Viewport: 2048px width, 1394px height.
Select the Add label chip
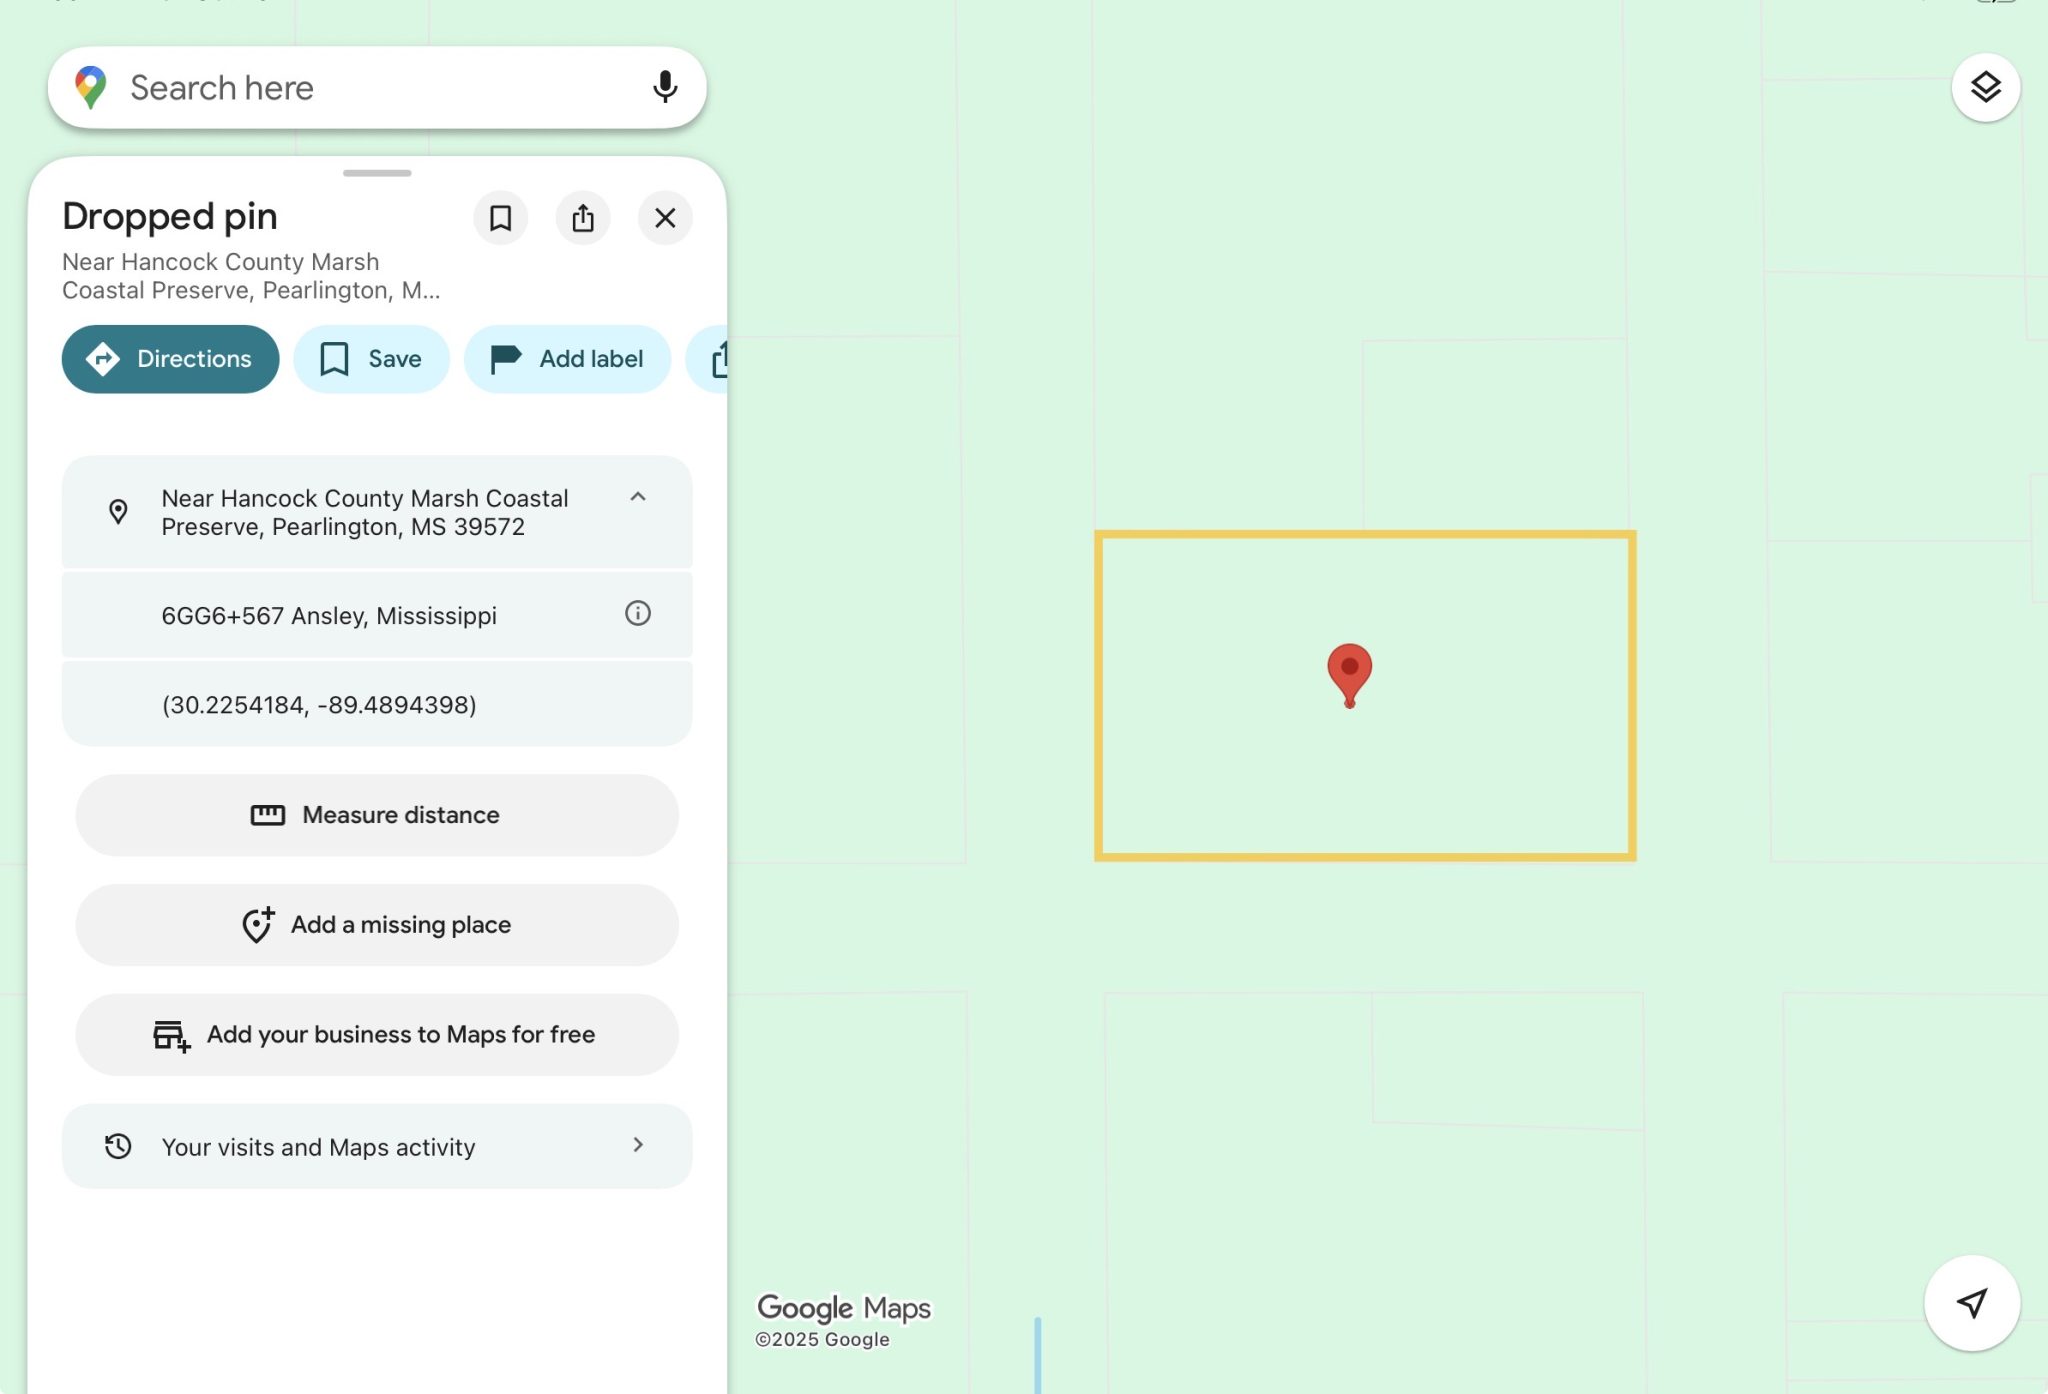pyautogui.click(x=567, y=359)
